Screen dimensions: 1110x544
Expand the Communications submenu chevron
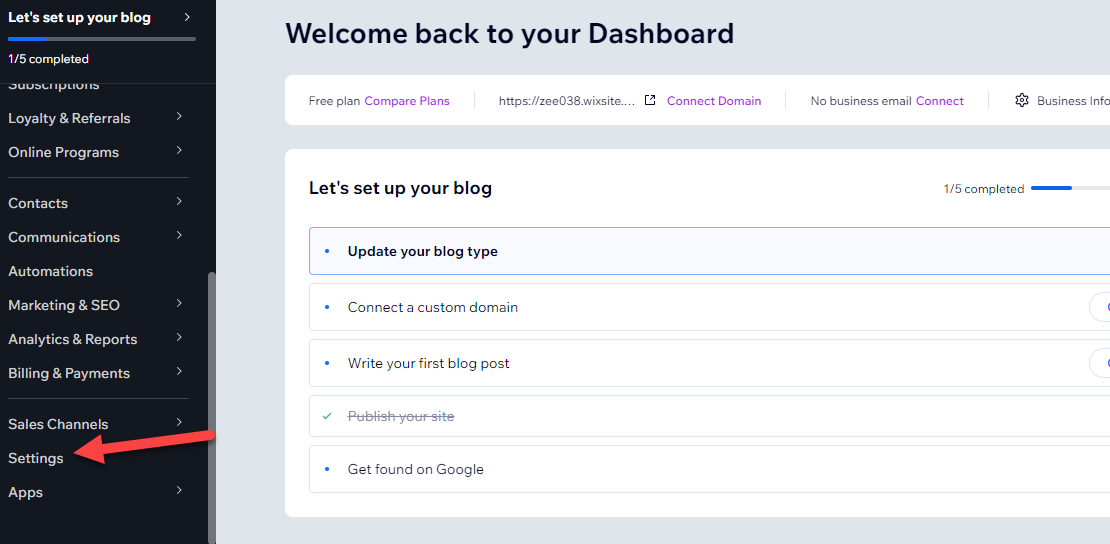[x=180, y=235]
